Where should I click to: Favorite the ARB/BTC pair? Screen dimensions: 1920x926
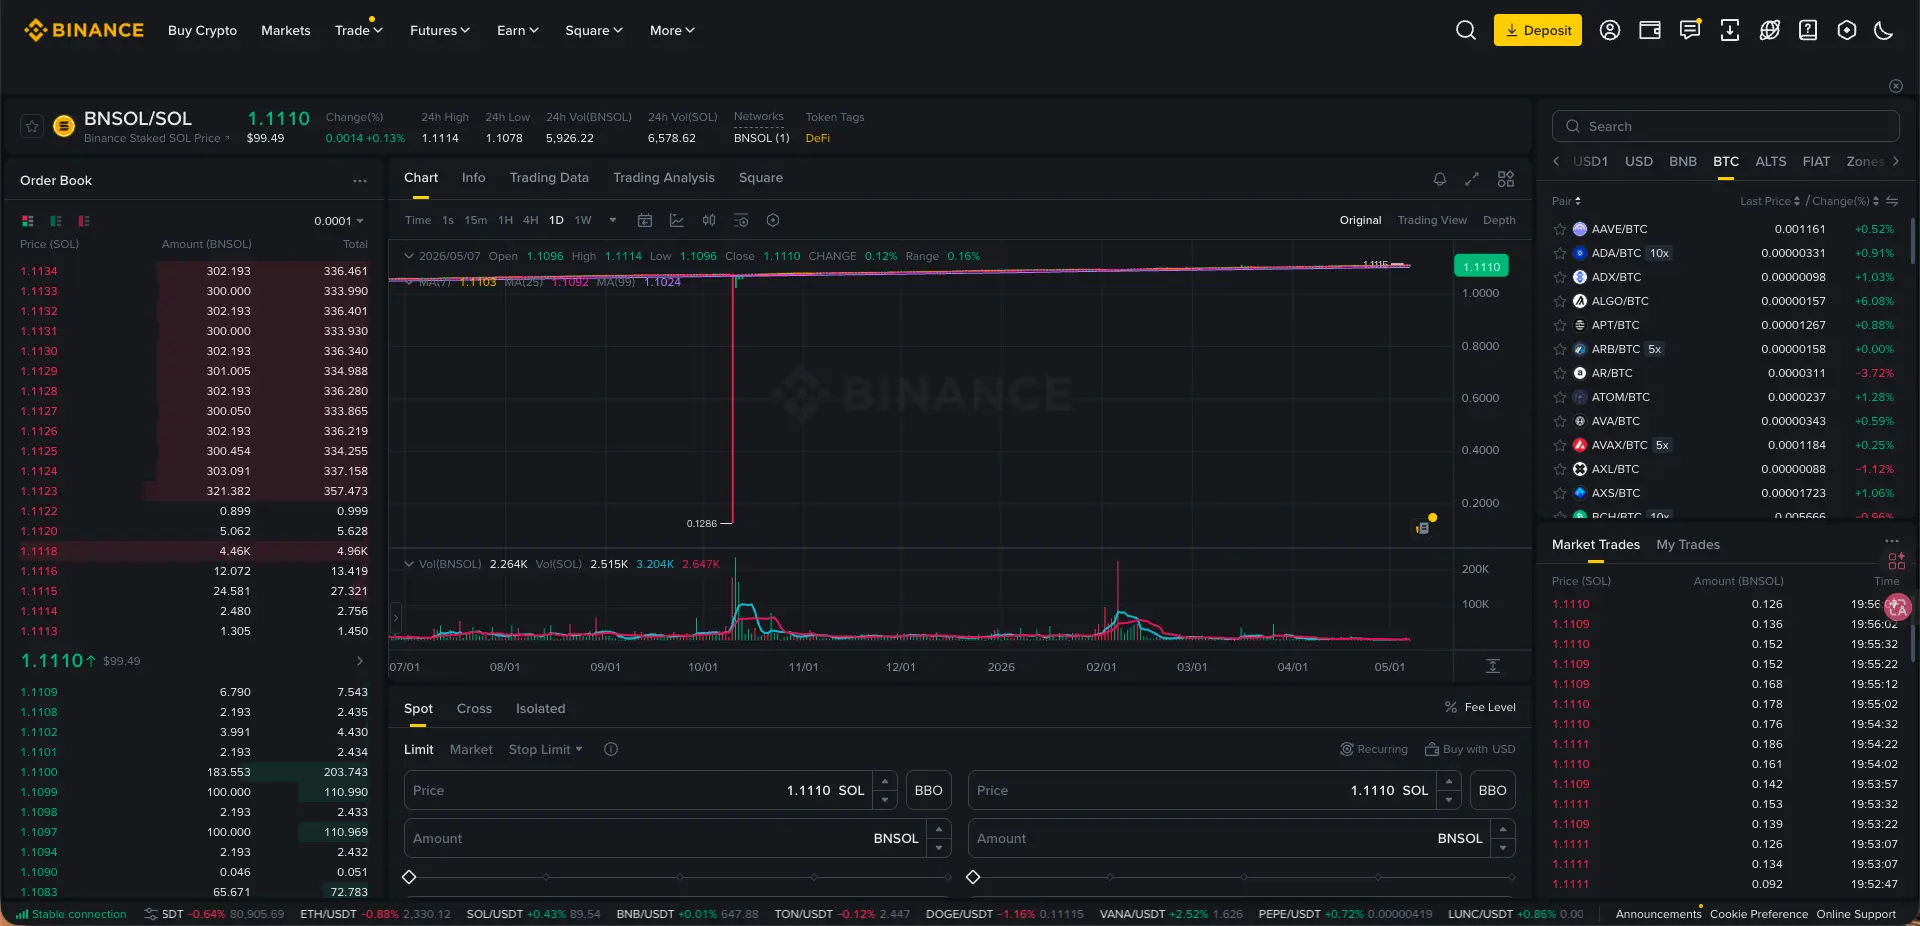point(1560,349)
